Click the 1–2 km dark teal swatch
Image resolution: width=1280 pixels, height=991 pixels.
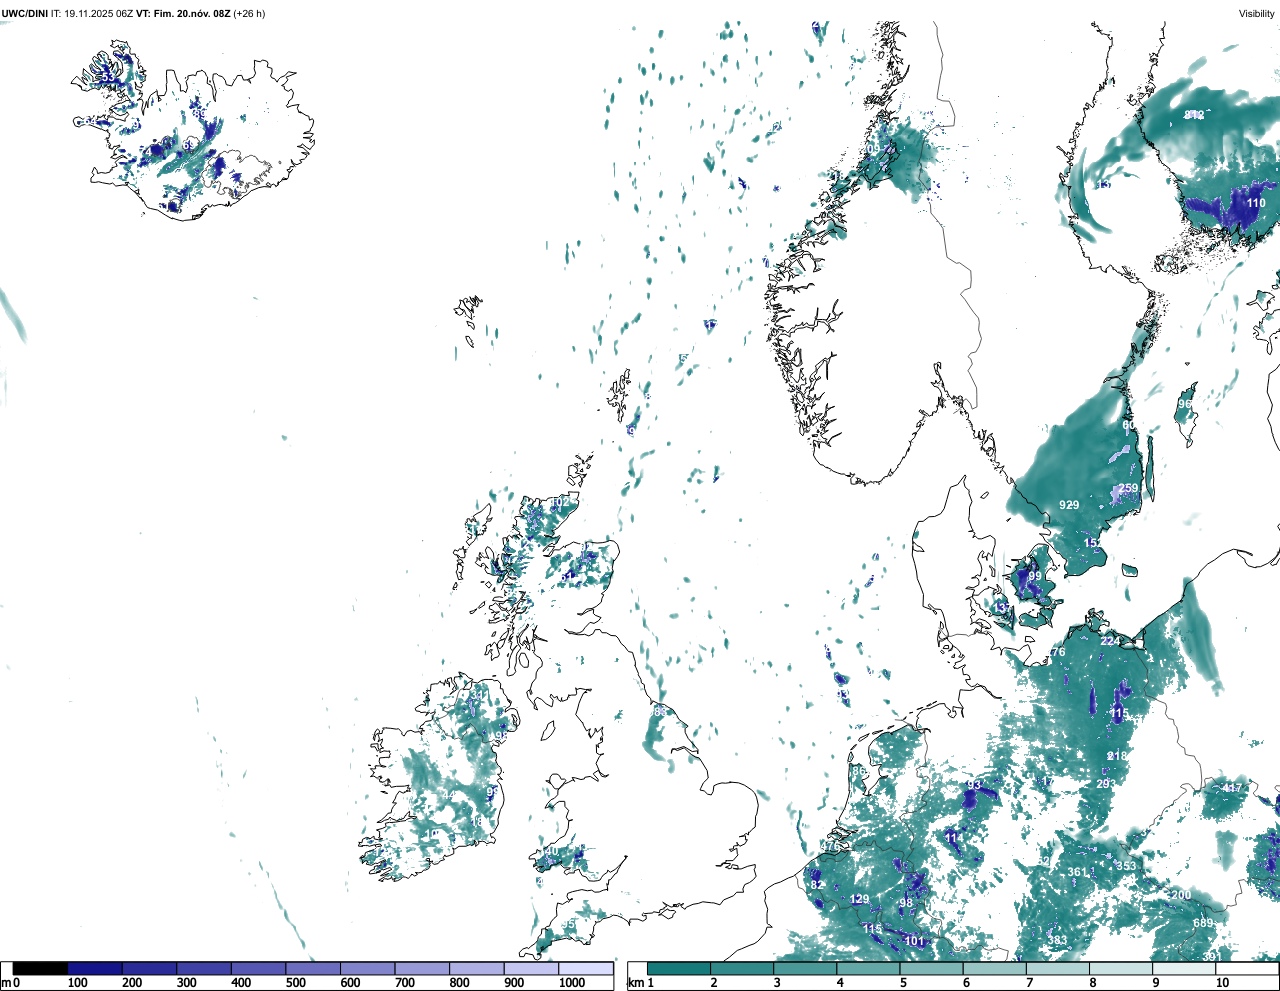point(679,969)
